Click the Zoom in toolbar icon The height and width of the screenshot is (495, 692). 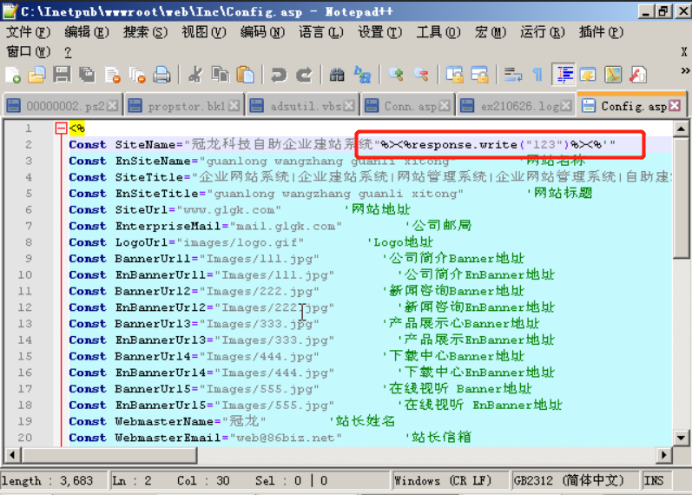pos(396,75)
